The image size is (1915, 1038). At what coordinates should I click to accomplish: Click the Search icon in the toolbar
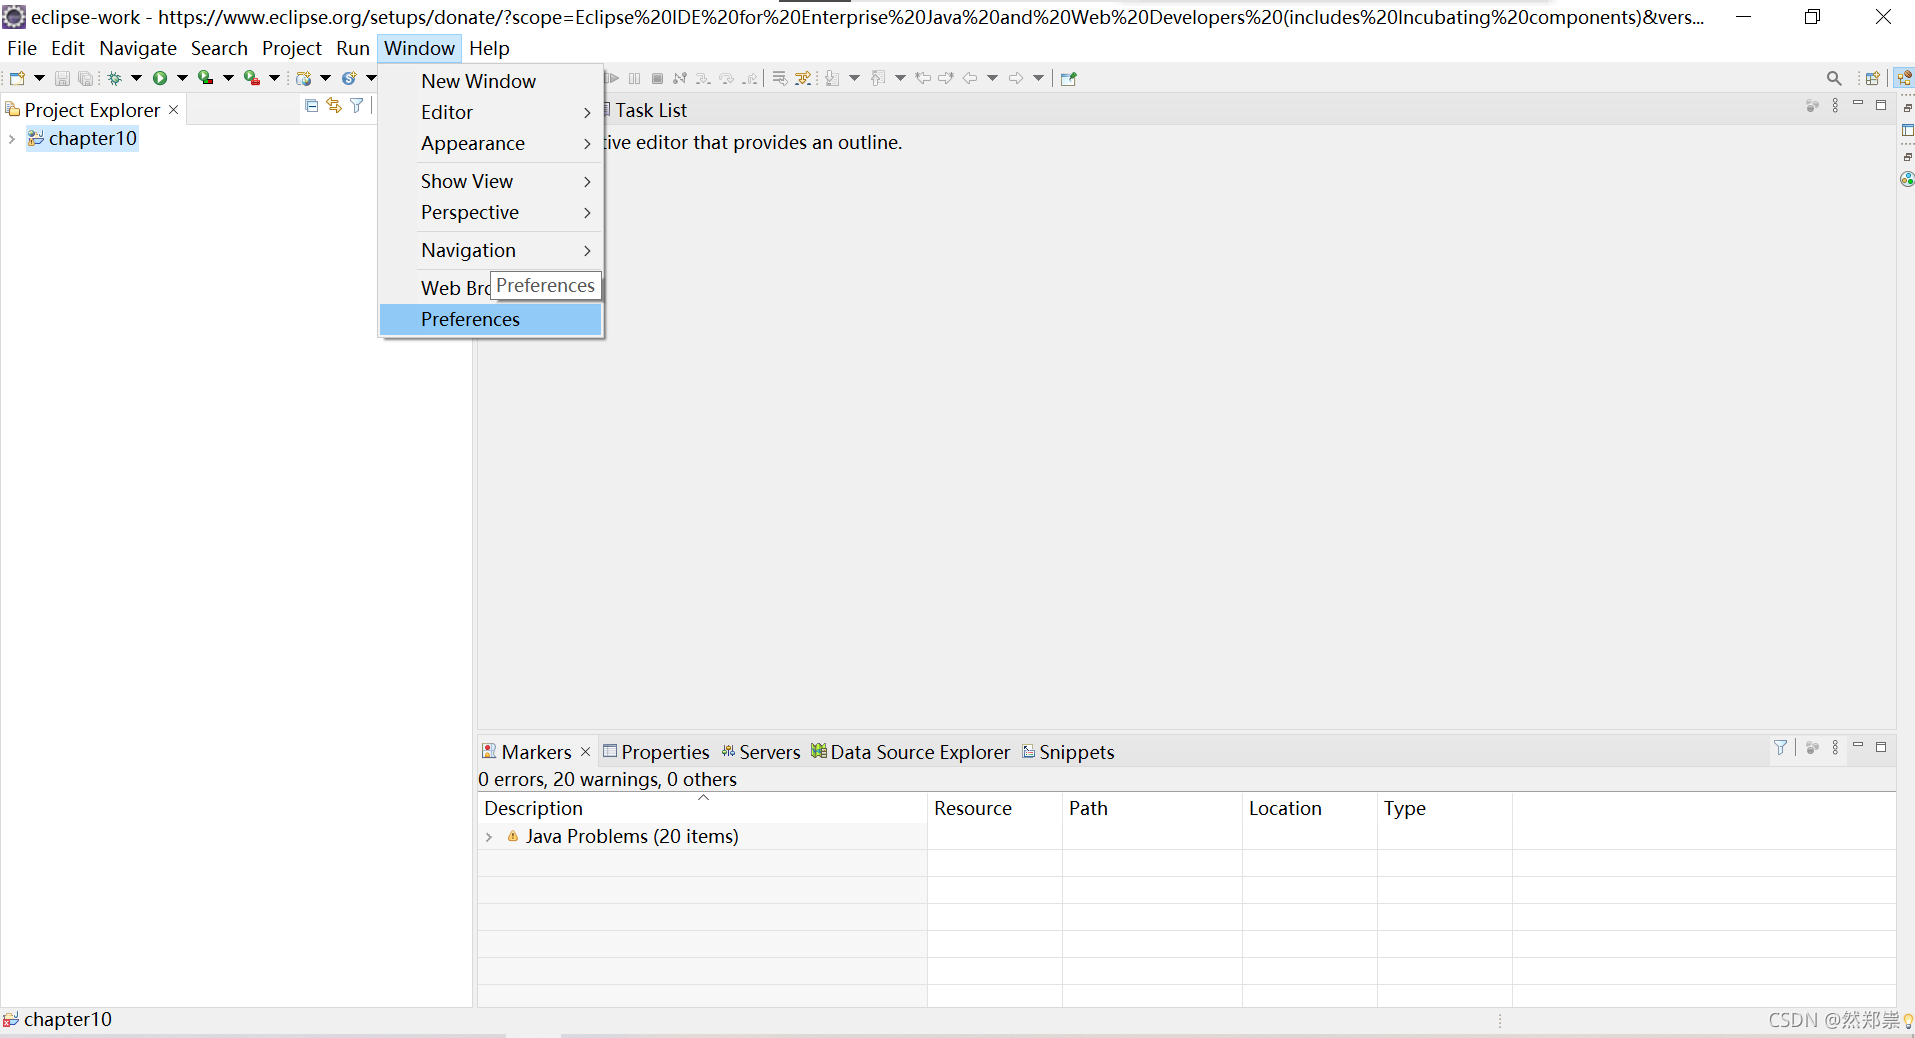click(x=1835, y=78)
